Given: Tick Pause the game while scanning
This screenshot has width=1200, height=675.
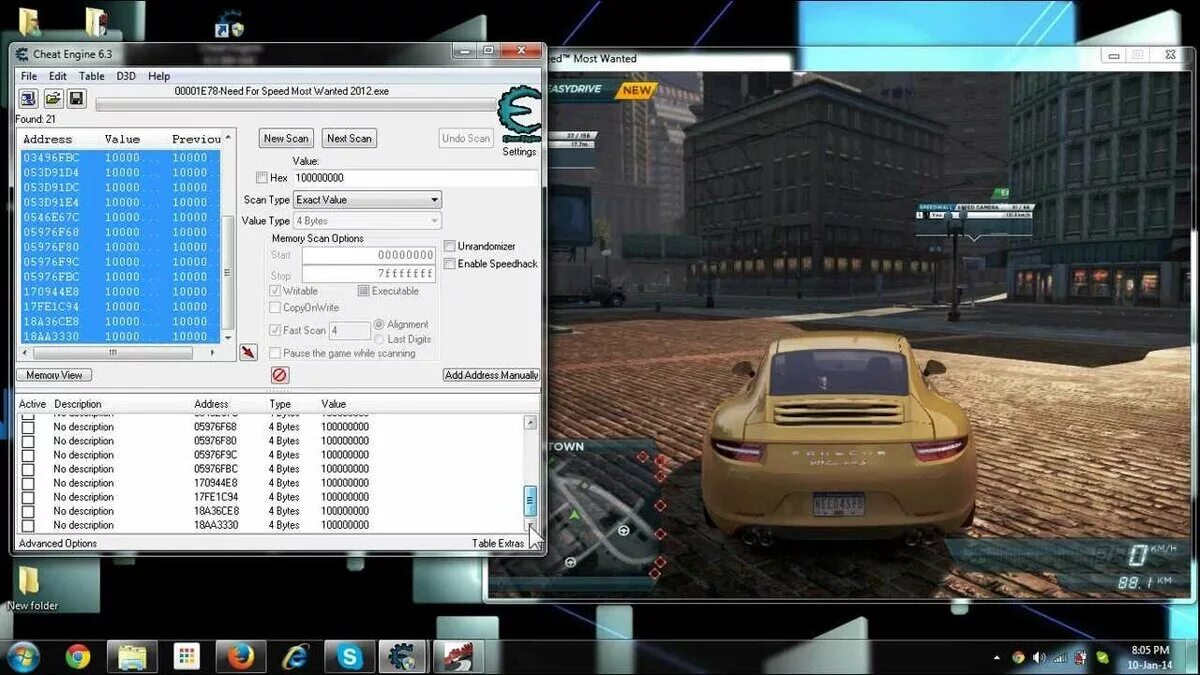Looking at the screenshot, I should click(275, 353).
